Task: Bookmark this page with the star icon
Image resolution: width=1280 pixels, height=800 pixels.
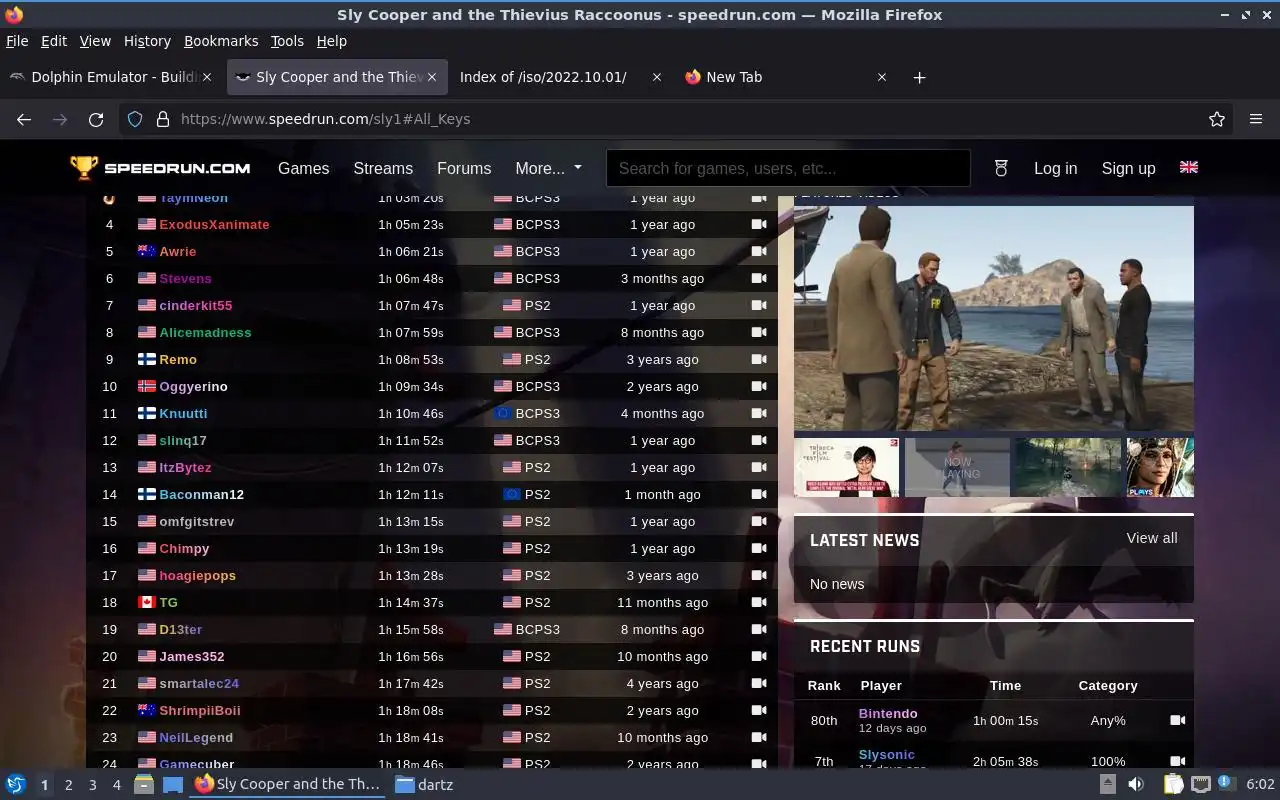Action: coord(1217,119)
